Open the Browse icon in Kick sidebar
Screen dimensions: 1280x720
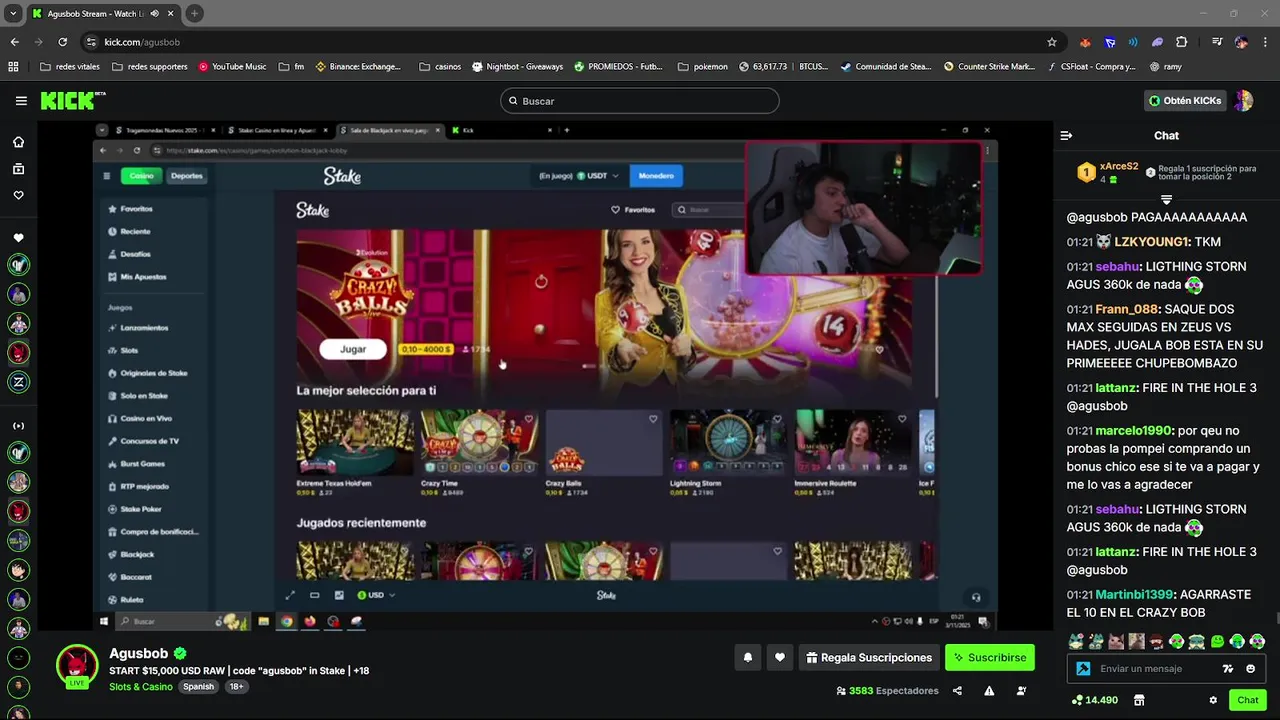pos(18,169)
